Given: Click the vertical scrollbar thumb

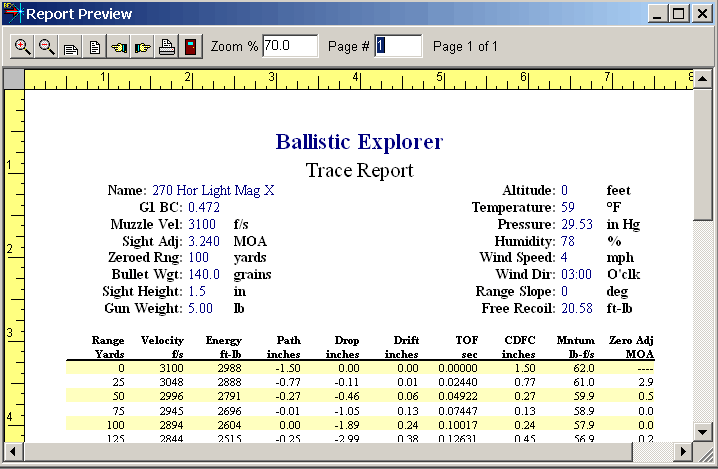Looking at the screenshot, I should pyautogui.click(x=703, y=154).
